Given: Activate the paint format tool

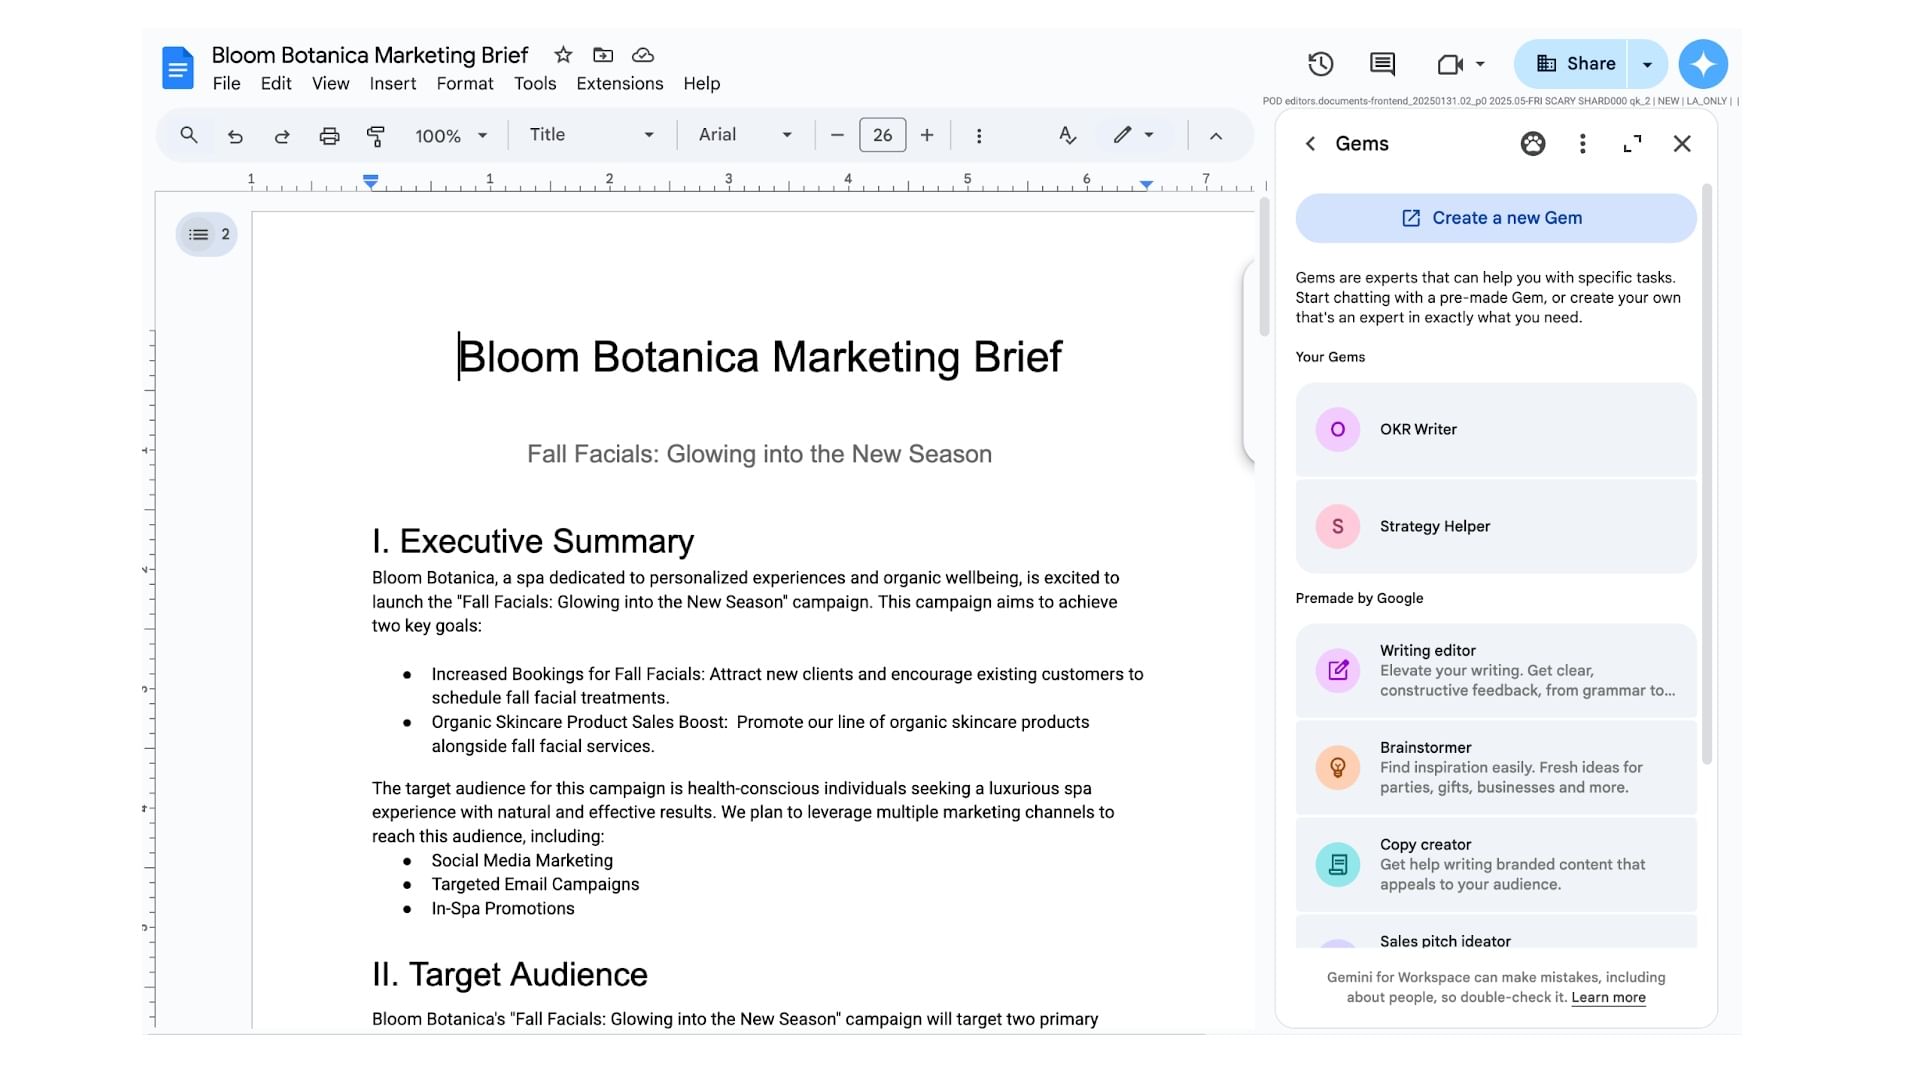Looking at the screenshot, I should 376,135.
